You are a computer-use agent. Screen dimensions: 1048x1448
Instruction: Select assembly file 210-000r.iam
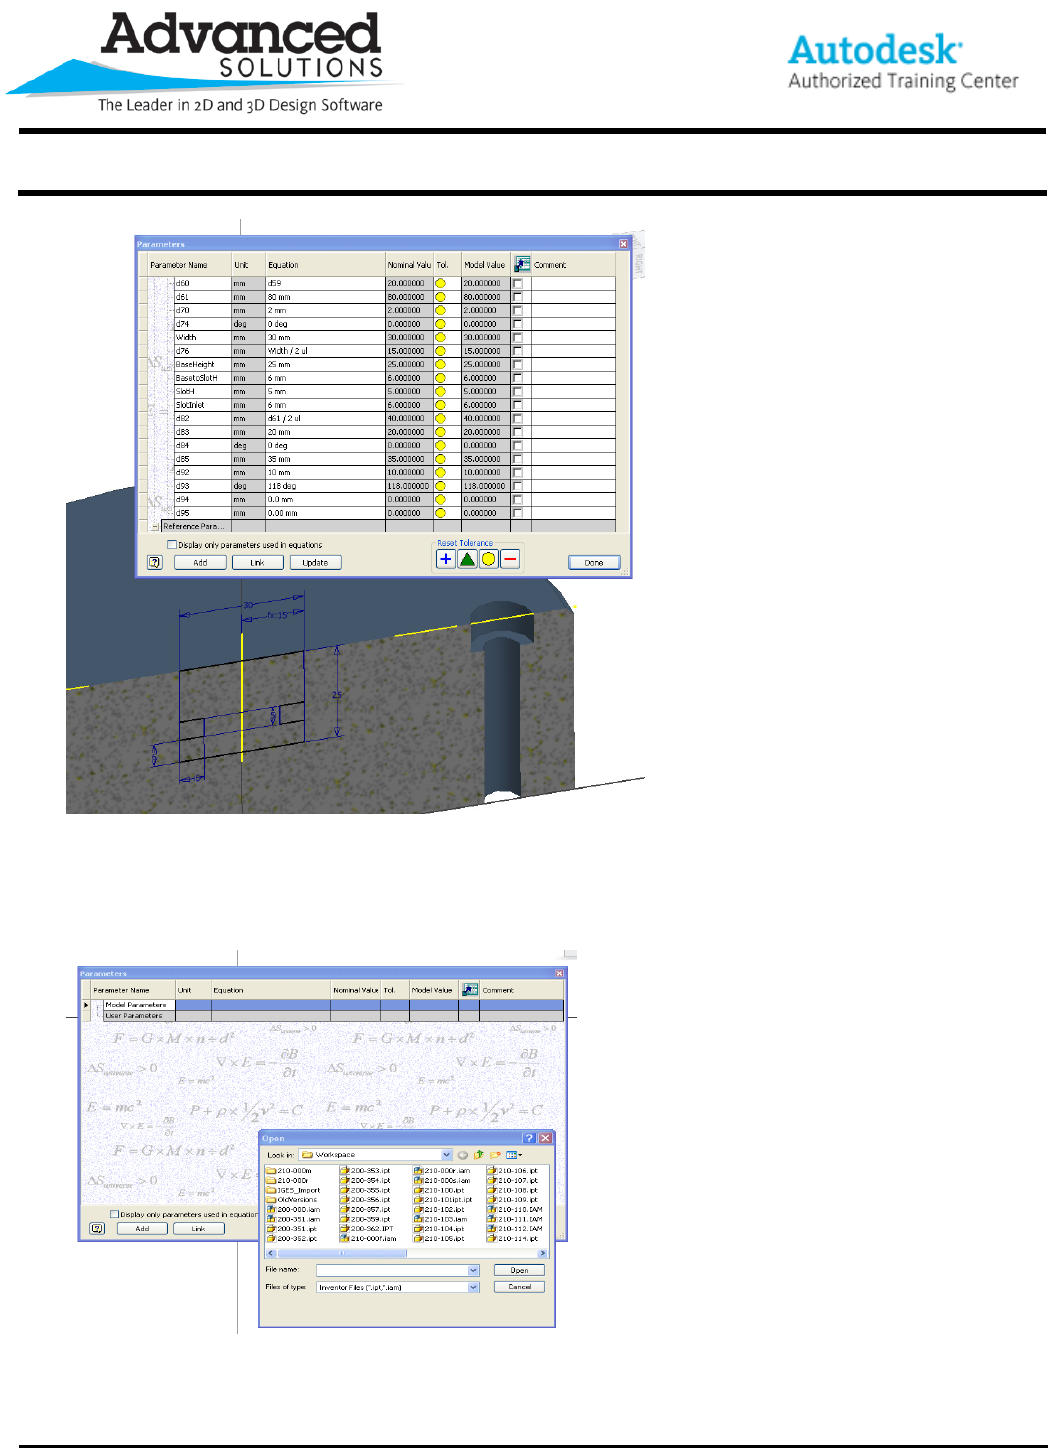coord(442,1171)
